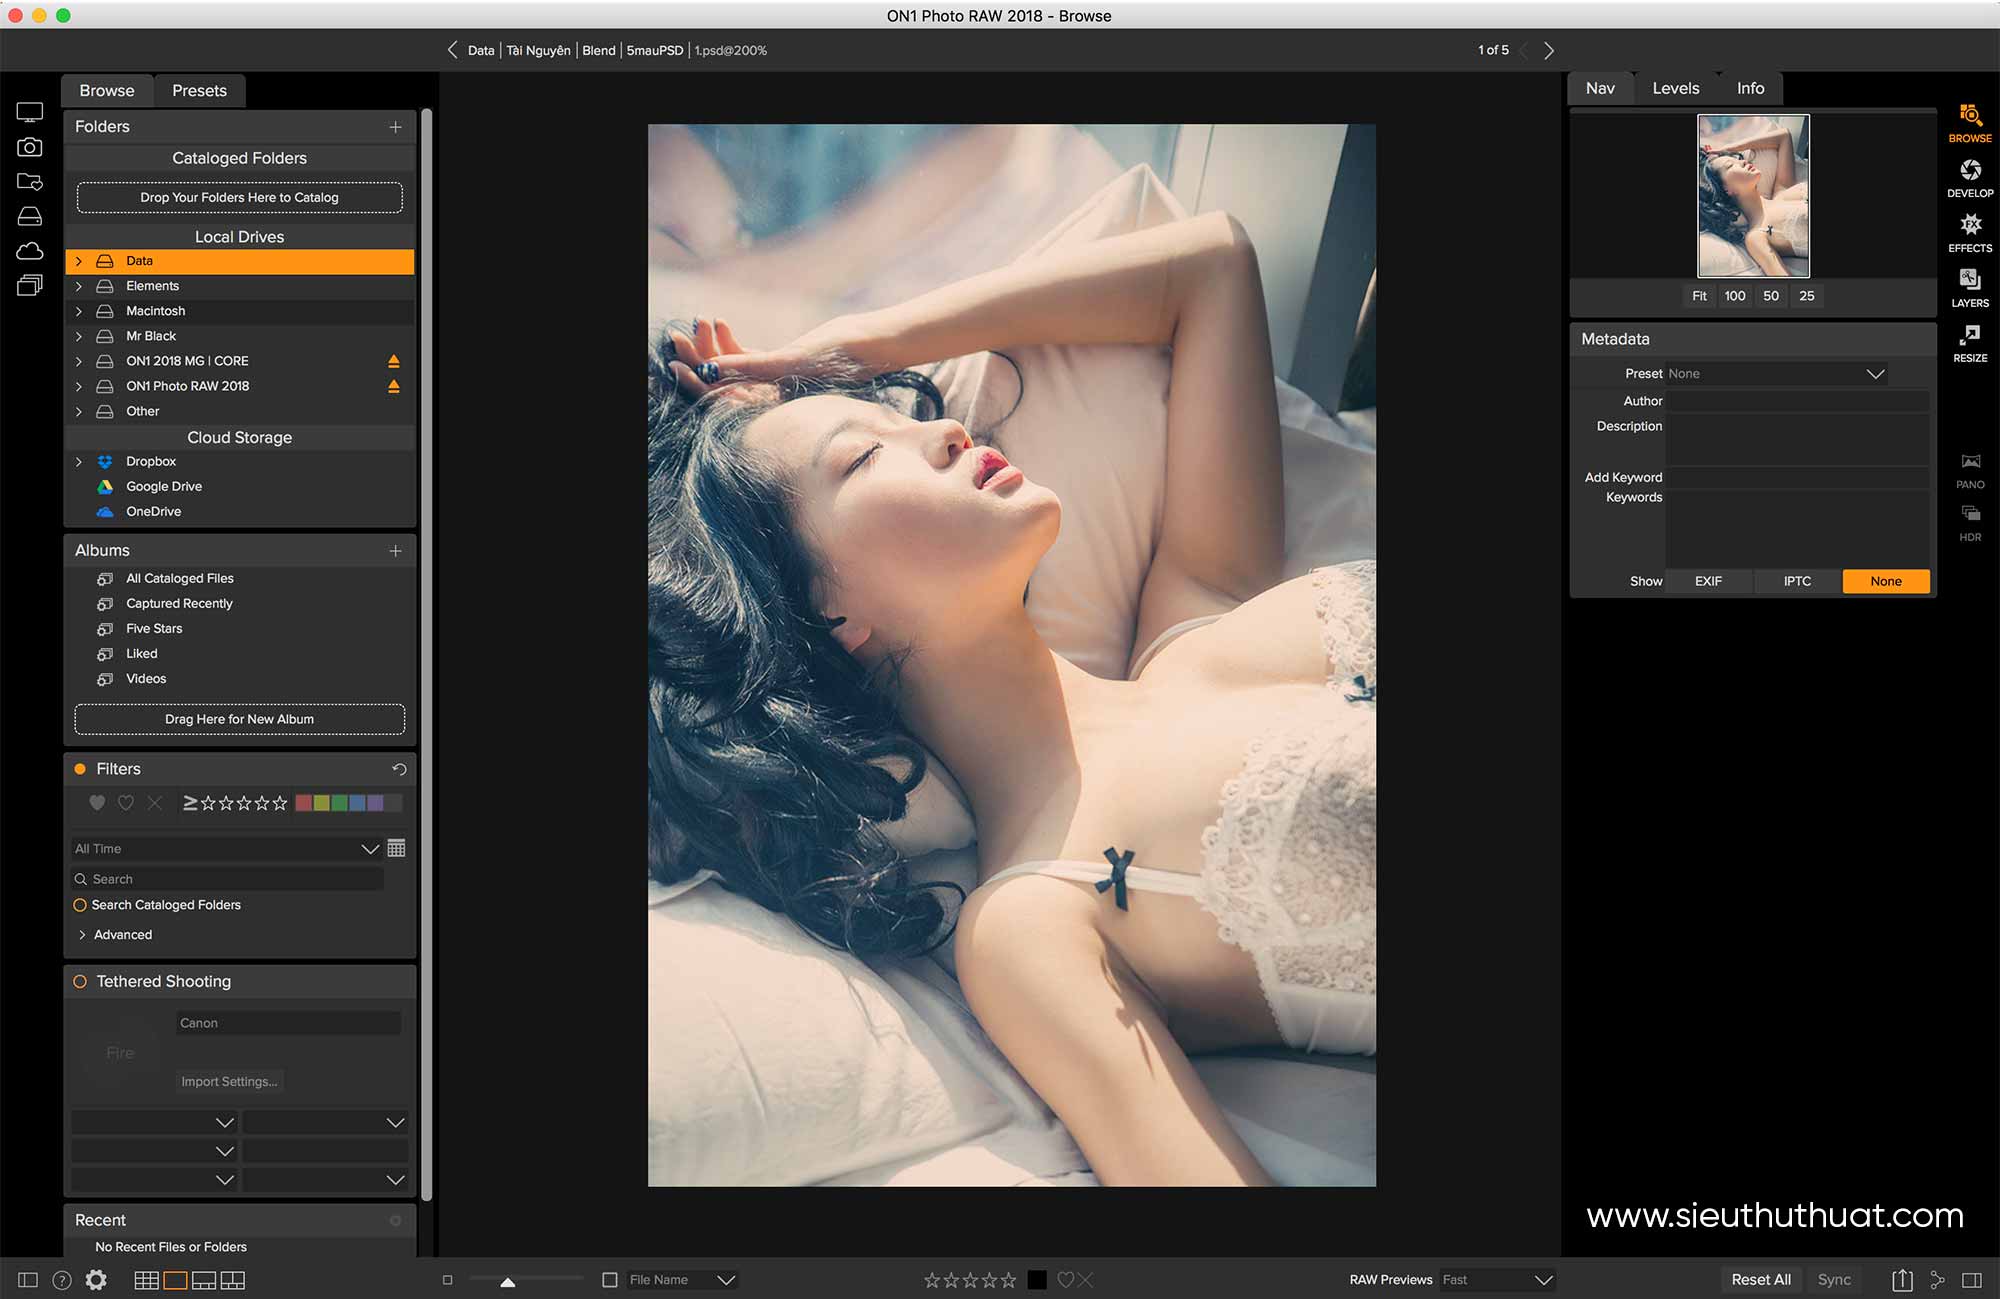Screen dimensions: 2000x1299
Task: Expand the Elements drive
Action: click(79, 286)
